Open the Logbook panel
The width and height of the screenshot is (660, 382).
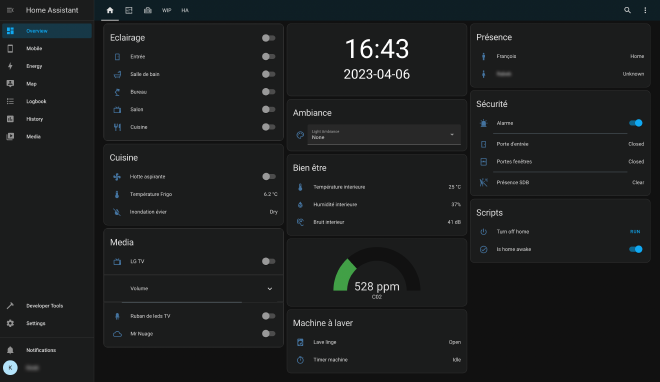(47, 101)
